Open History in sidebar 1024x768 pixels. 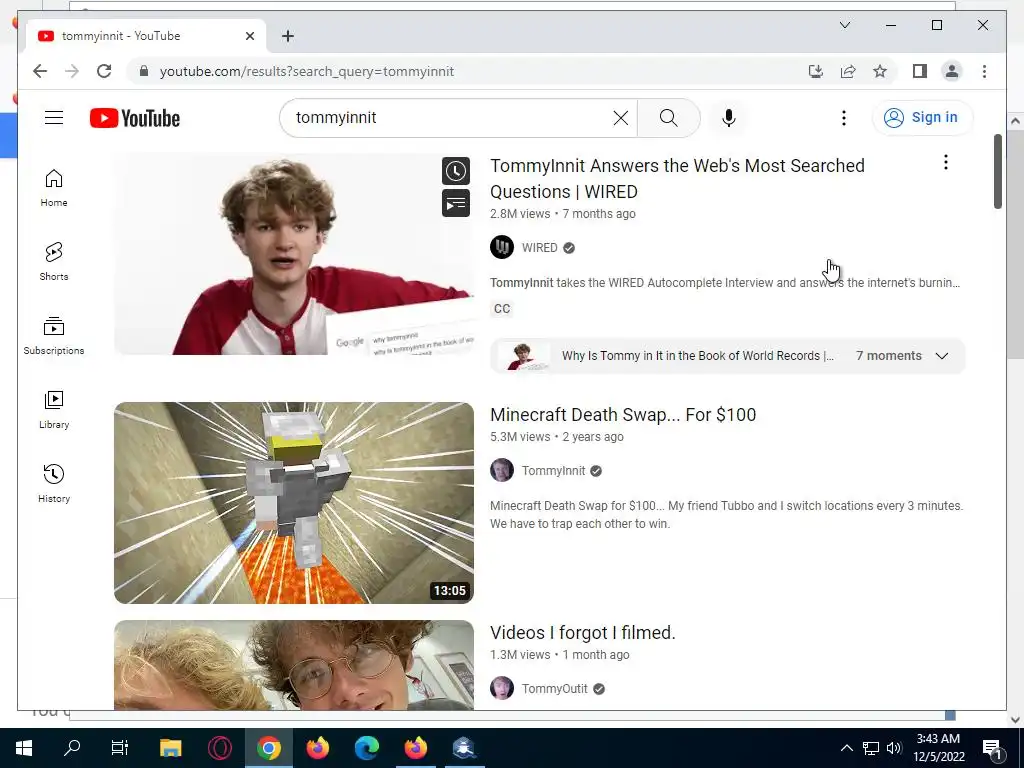pos(54,483)
